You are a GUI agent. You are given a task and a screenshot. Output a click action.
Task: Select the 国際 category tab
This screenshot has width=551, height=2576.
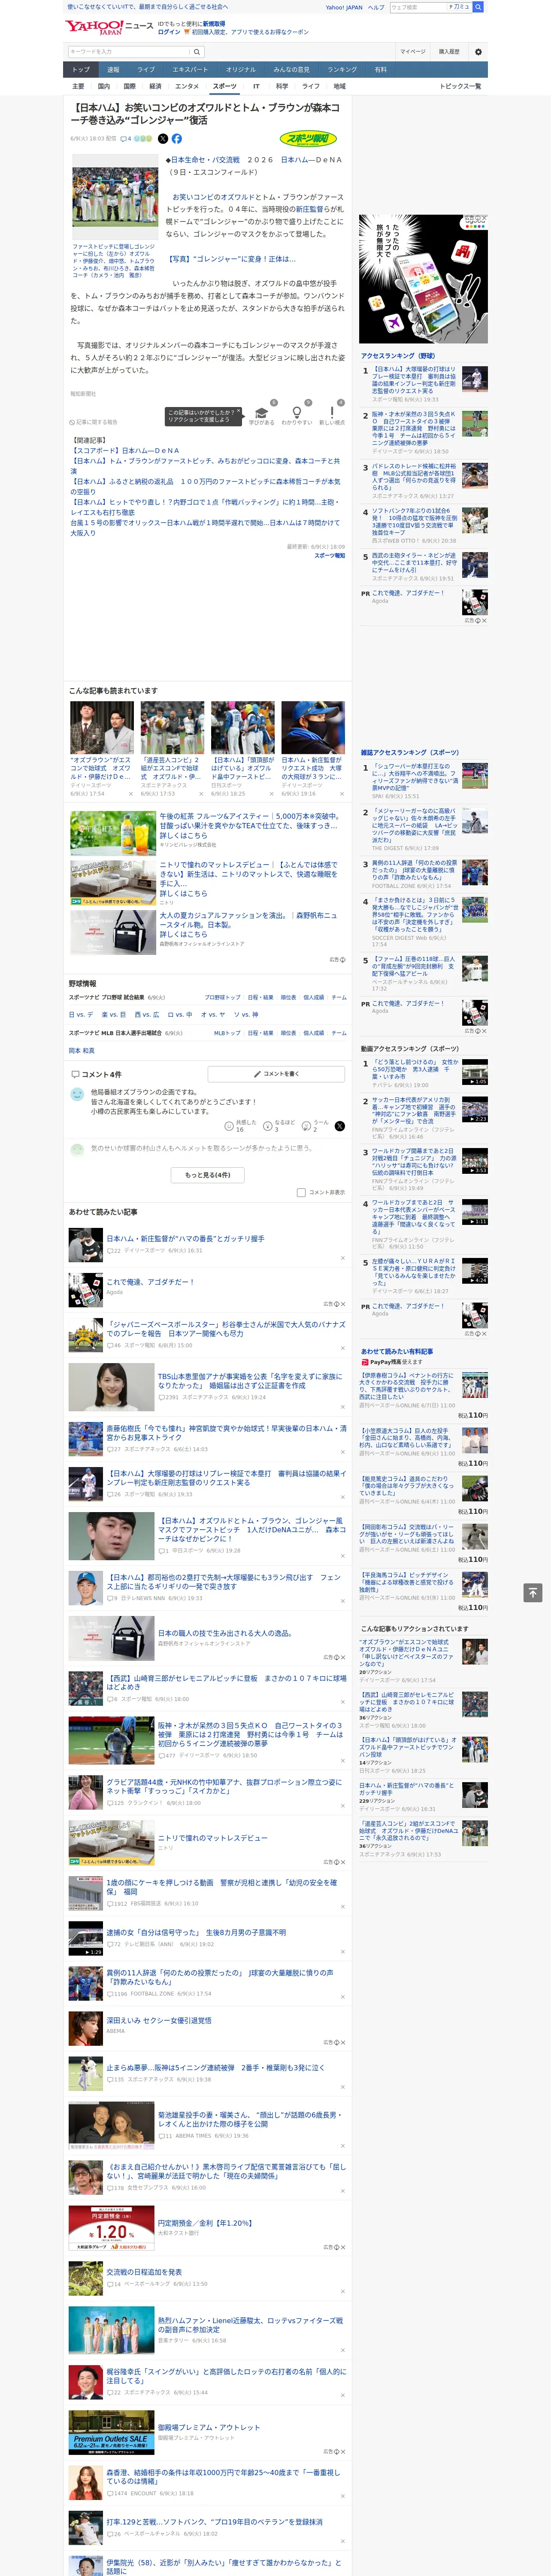[x=129, y=86]
